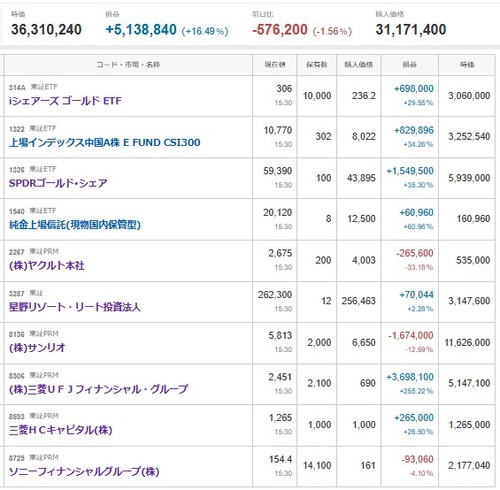This screenshot has height=490, width=500.
Task: Click current price 262,300
Action: tap(275, 295)
